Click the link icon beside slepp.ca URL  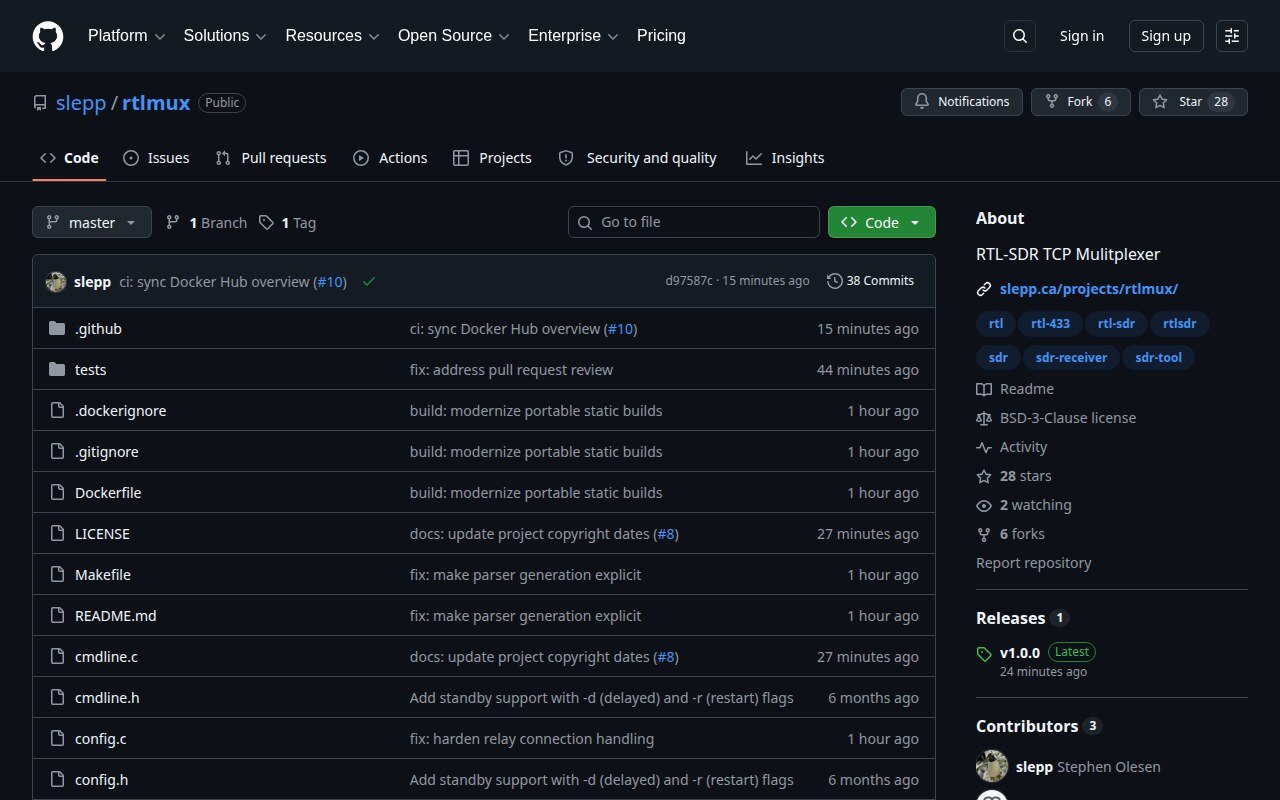click(x=984, y=289)
